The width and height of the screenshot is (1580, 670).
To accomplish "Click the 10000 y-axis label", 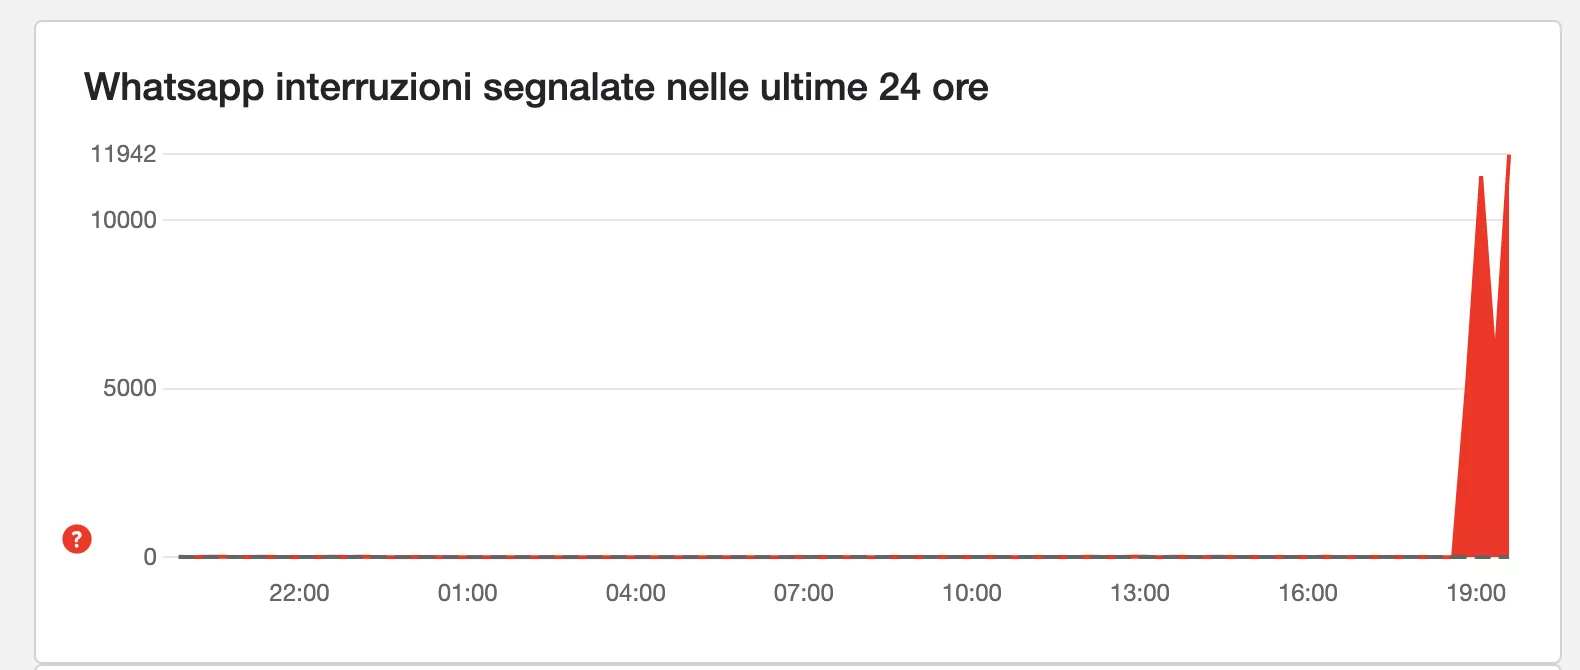I will 123,220.
